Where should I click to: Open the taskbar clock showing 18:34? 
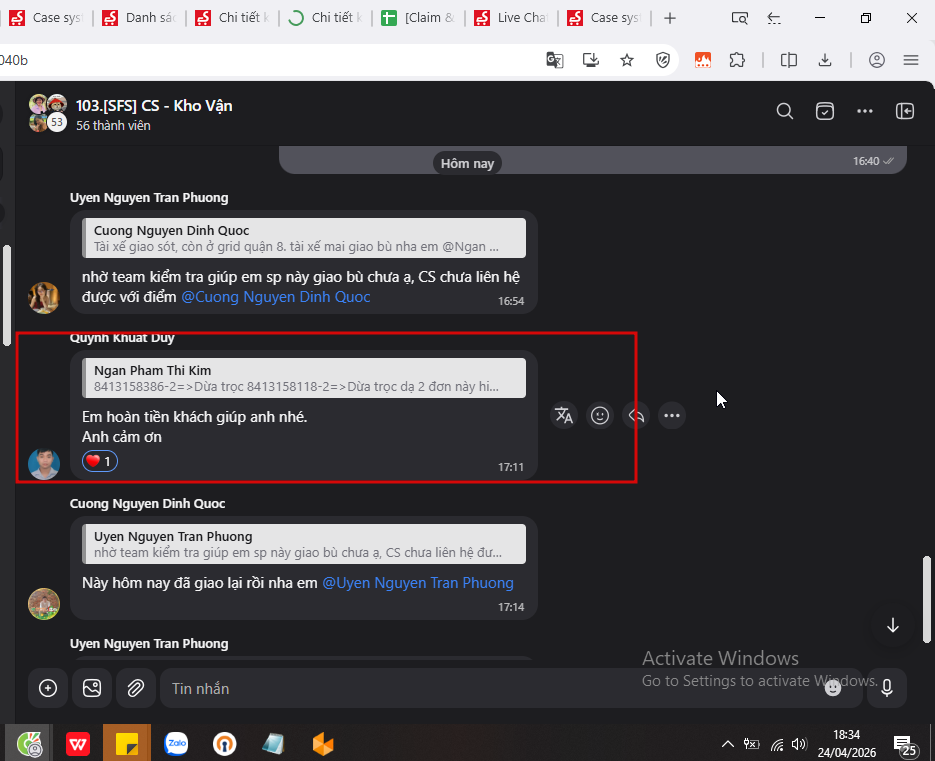846,743
